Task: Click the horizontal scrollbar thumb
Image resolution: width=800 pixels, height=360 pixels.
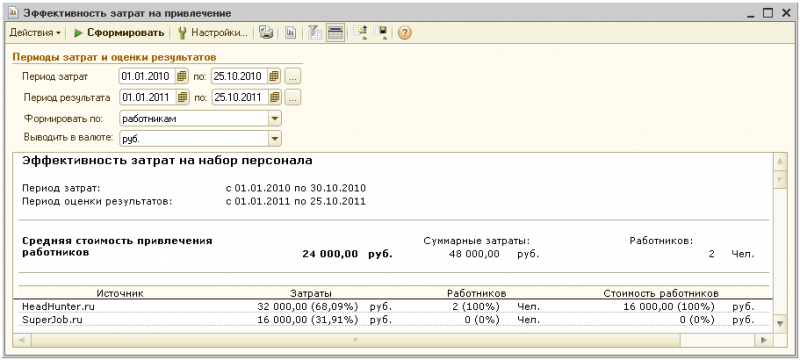Action: [355, 340]
